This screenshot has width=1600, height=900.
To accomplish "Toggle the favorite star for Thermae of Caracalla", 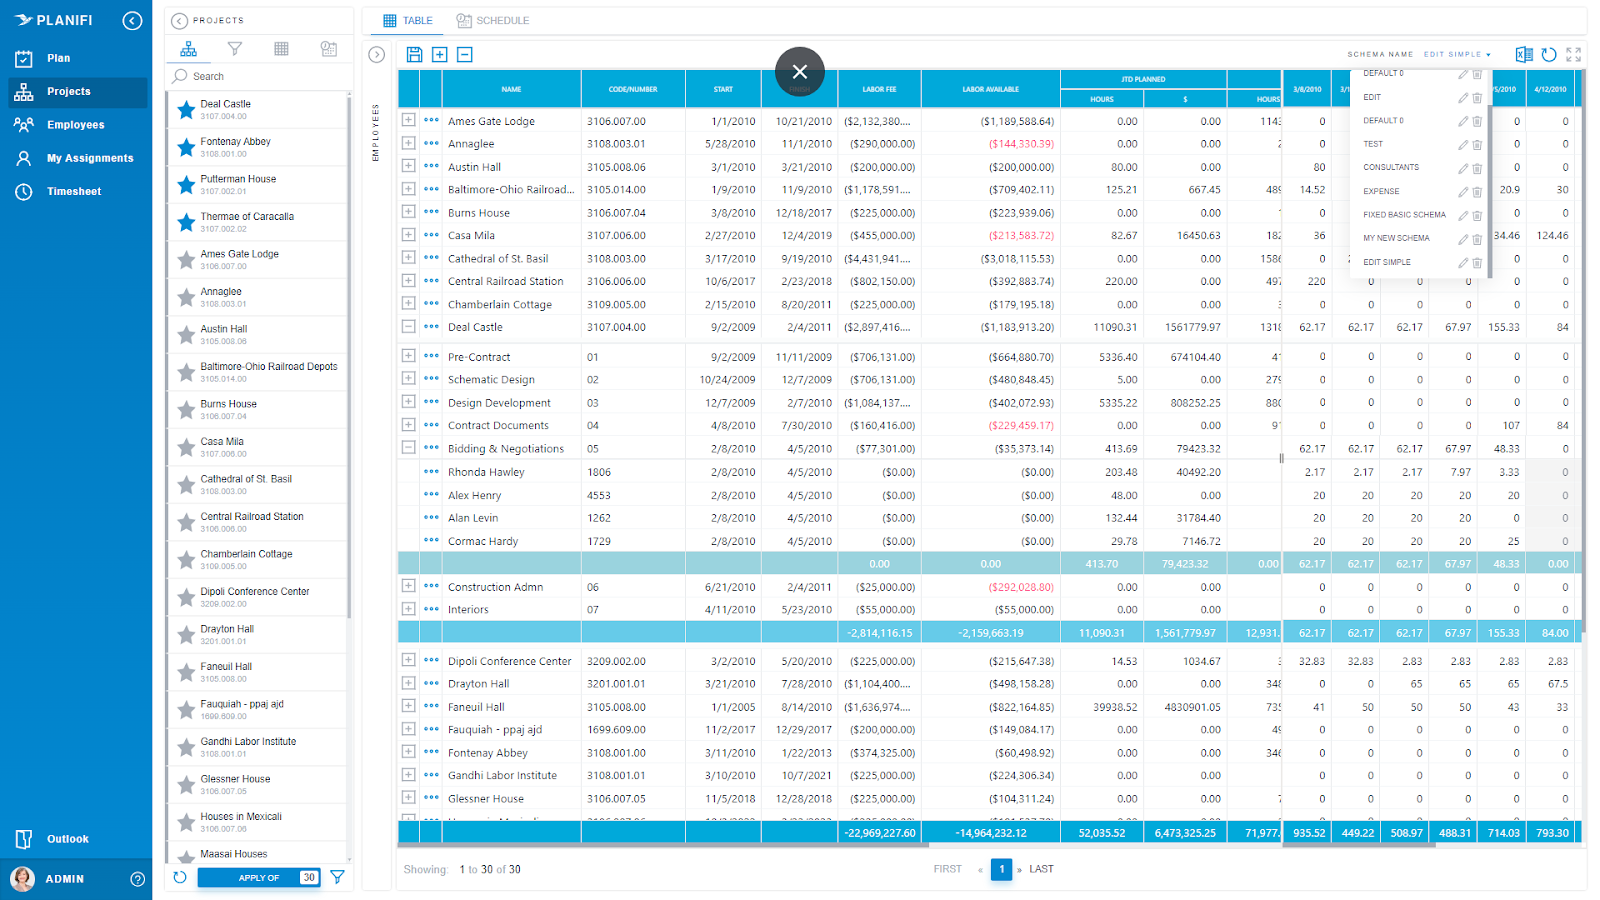I will (186, 222).
